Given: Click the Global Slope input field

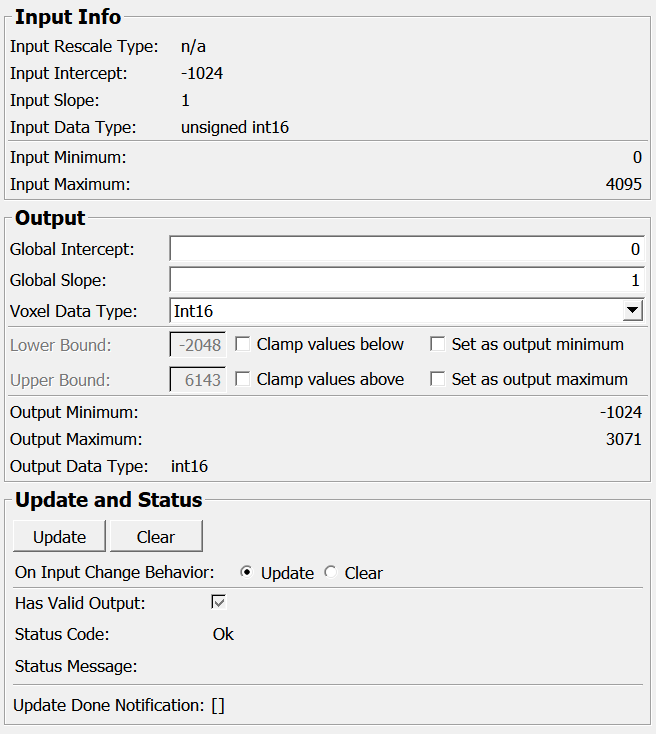Looking at the screenshot, I should 406,280.
